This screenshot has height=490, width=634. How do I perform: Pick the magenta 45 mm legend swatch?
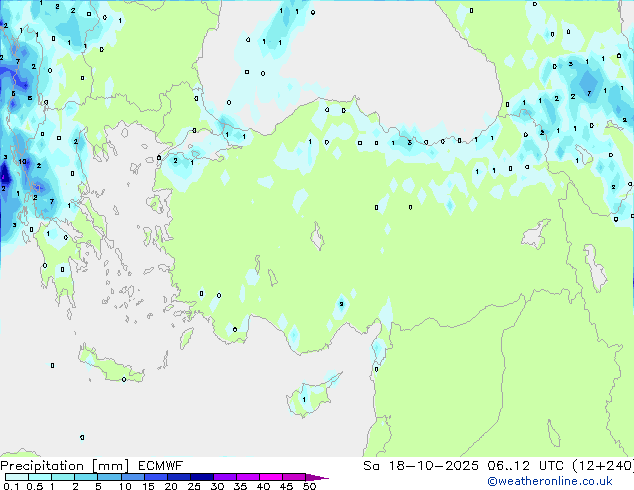(297, 478)
